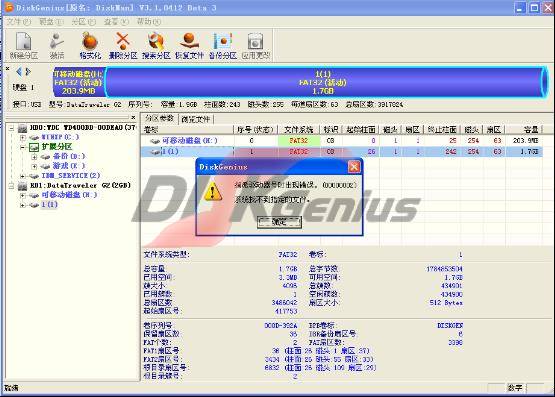Click the Recover Files (恢复文件) icon
Image resolution: width=555 pixels, height=397 pixels.
click(x=189, y=45)
